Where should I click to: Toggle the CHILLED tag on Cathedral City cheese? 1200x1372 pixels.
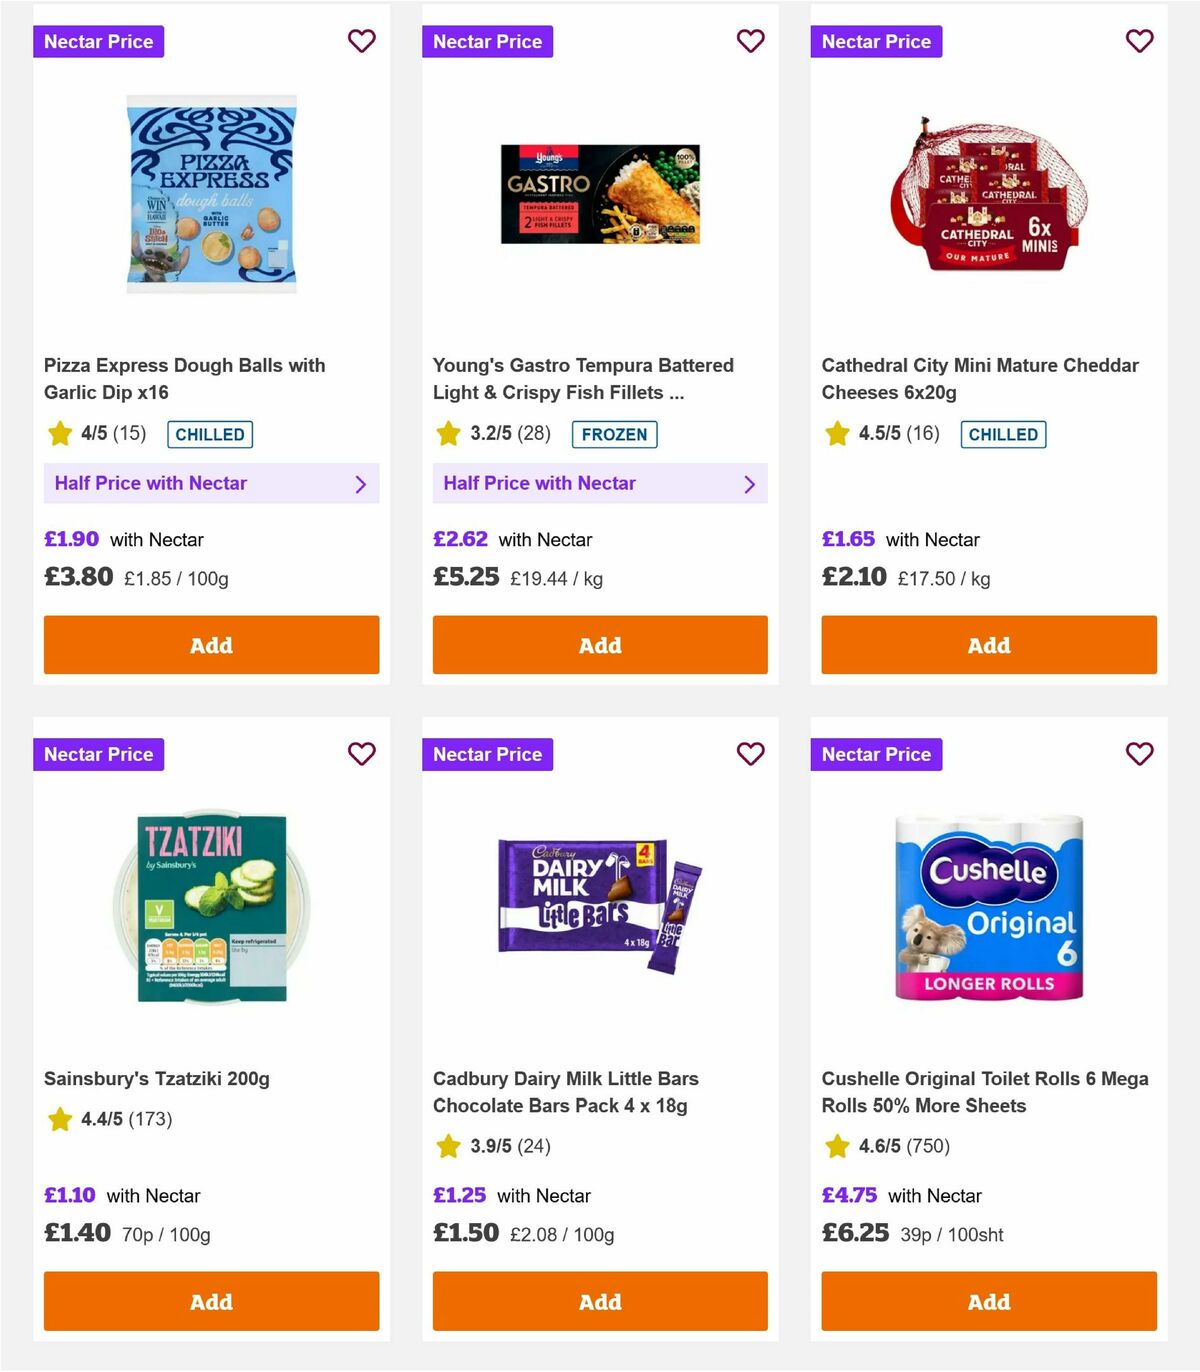tap(1003, 434)
